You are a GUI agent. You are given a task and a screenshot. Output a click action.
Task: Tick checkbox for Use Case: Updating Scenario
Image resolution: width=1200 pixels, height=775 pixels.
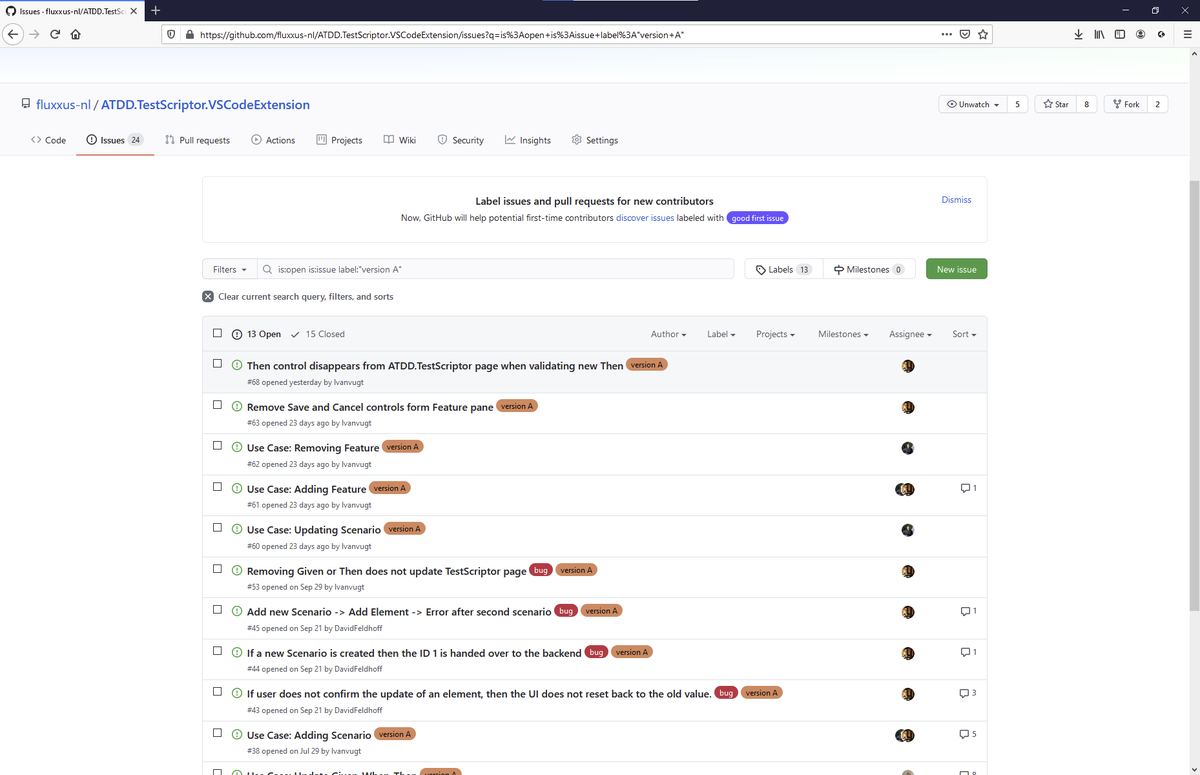tap(217, 528)
